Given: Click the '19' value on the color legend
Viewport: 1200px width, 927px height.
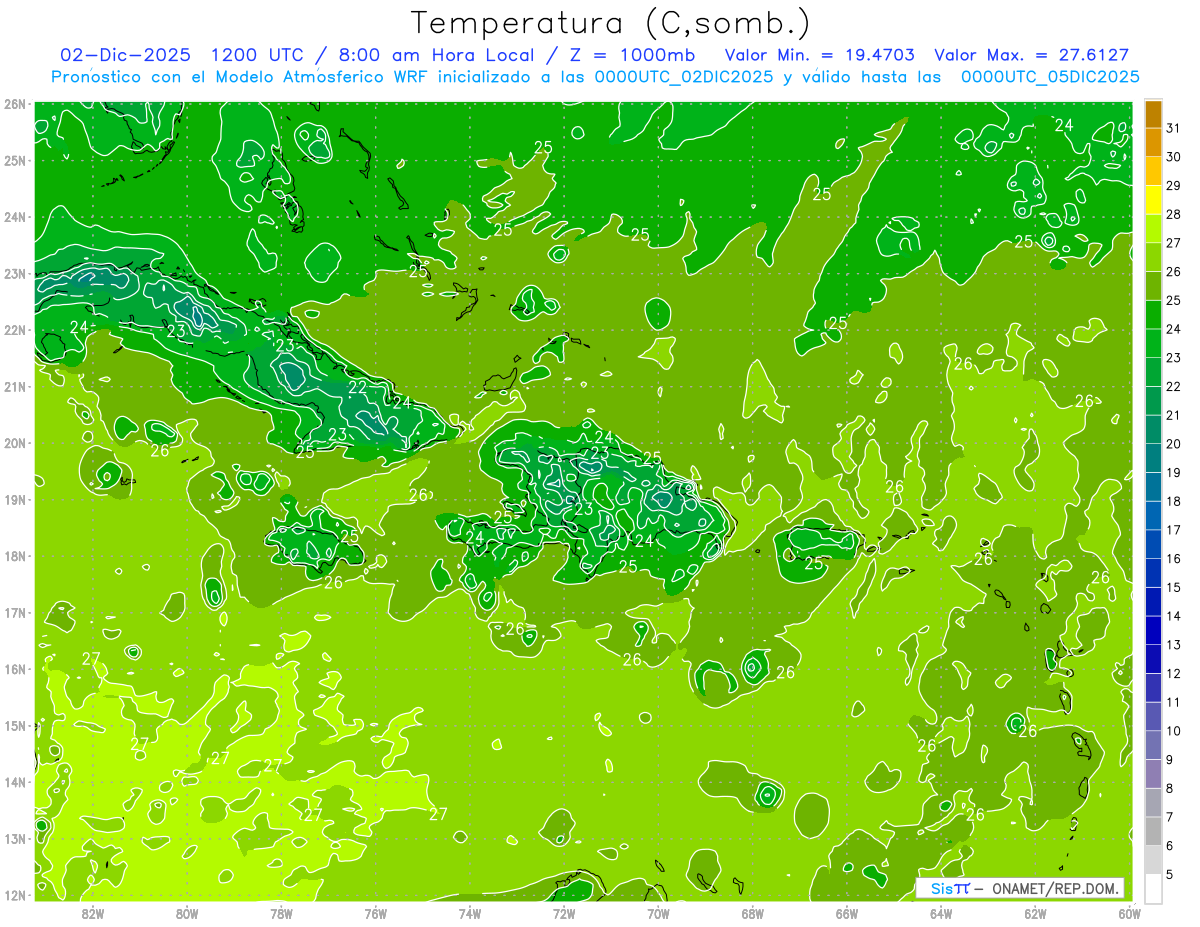Looking at the screenshot, I should [1174, 472].
